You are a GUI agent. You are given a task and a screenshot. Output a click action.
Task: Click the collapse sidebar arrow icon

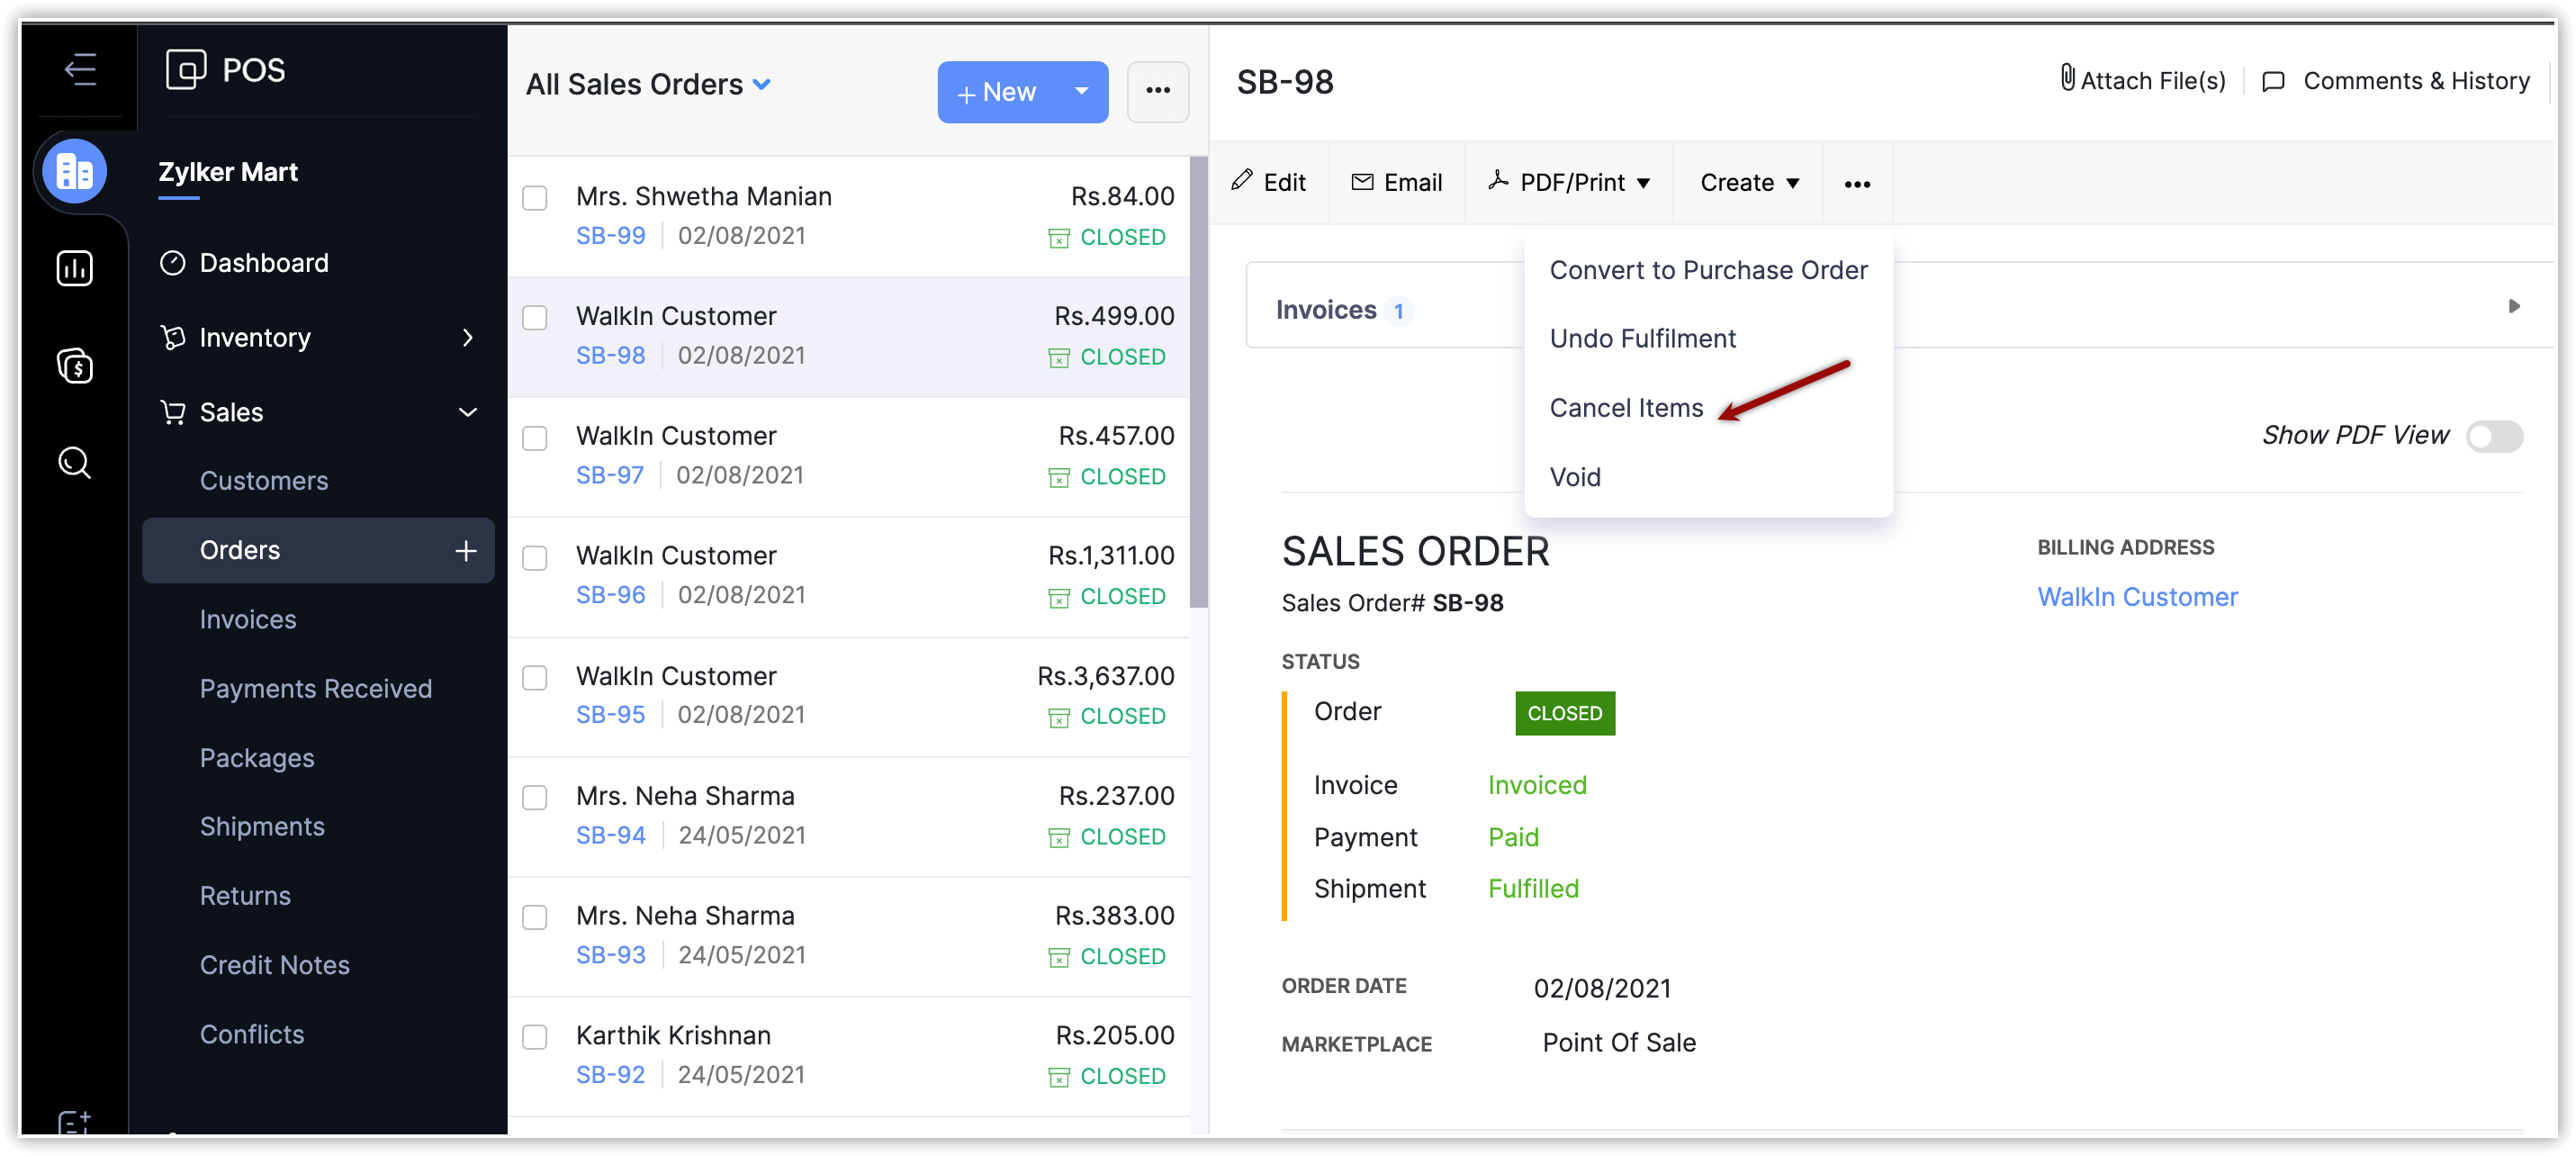[80, 70]
